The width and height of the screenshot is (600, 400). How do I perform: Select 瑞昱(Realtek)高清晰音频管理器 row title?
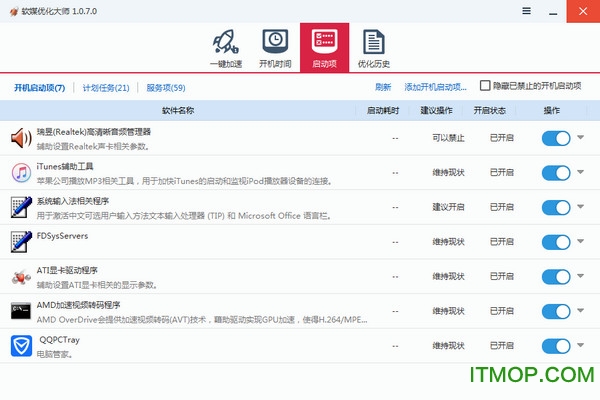point(94,132)
